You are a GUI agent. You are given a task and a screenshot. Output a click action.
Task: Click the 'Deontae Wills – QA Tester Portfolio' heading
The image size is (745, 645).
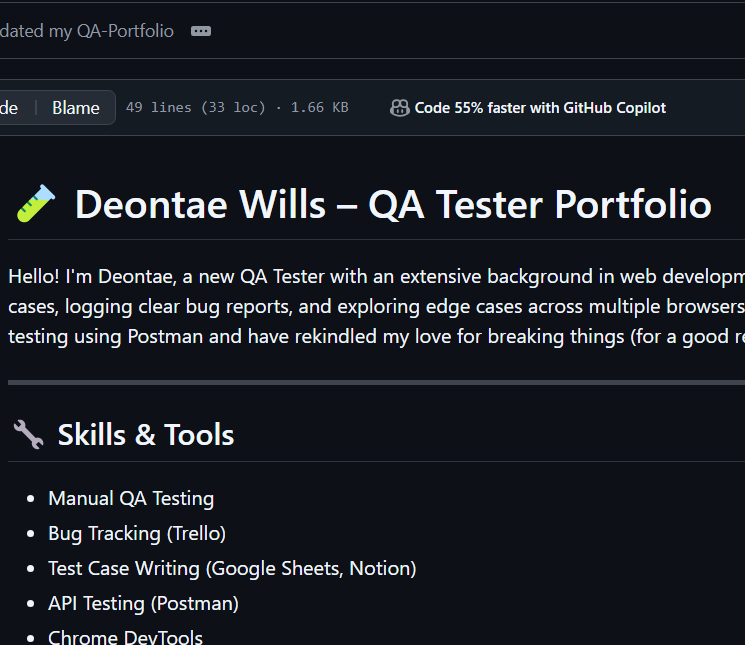(393, 205)
